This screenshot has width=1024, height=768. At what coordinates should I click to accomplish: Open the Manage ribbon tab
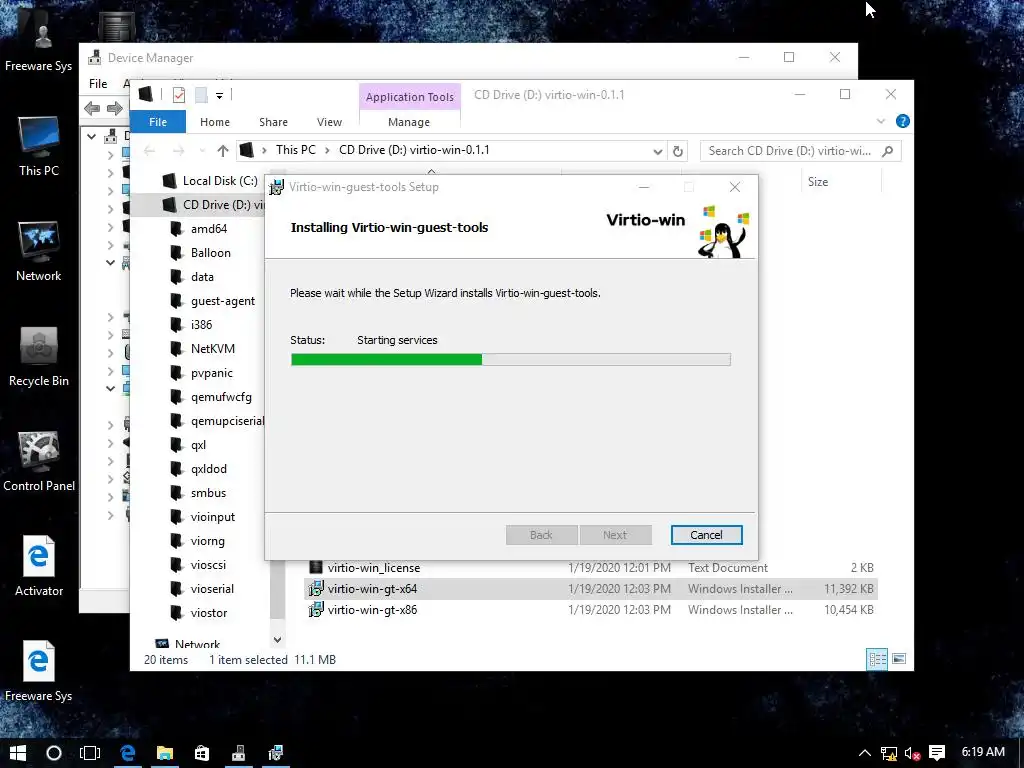coord(409,122)
